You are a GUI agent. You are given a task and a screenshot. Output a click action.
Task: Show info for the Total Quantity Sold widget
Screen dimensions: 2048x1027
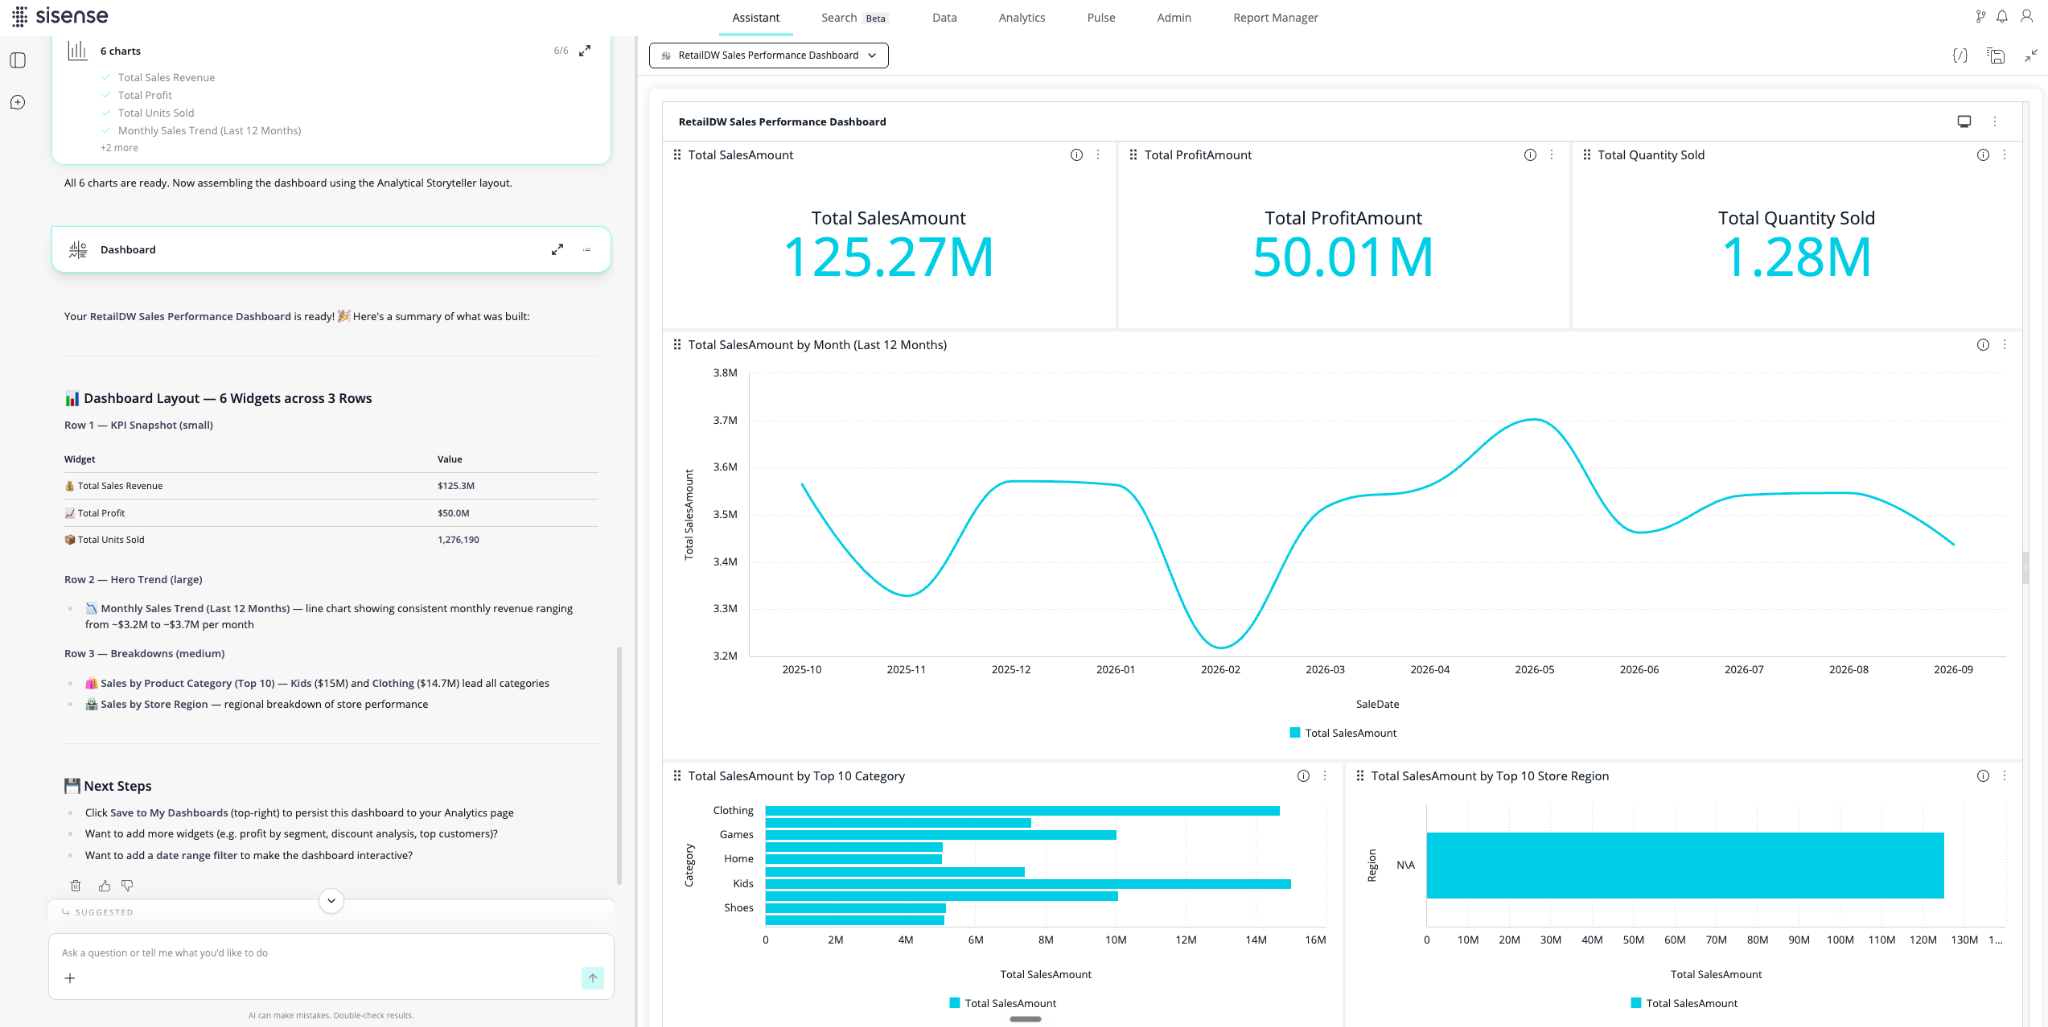tap(1983, 155)
